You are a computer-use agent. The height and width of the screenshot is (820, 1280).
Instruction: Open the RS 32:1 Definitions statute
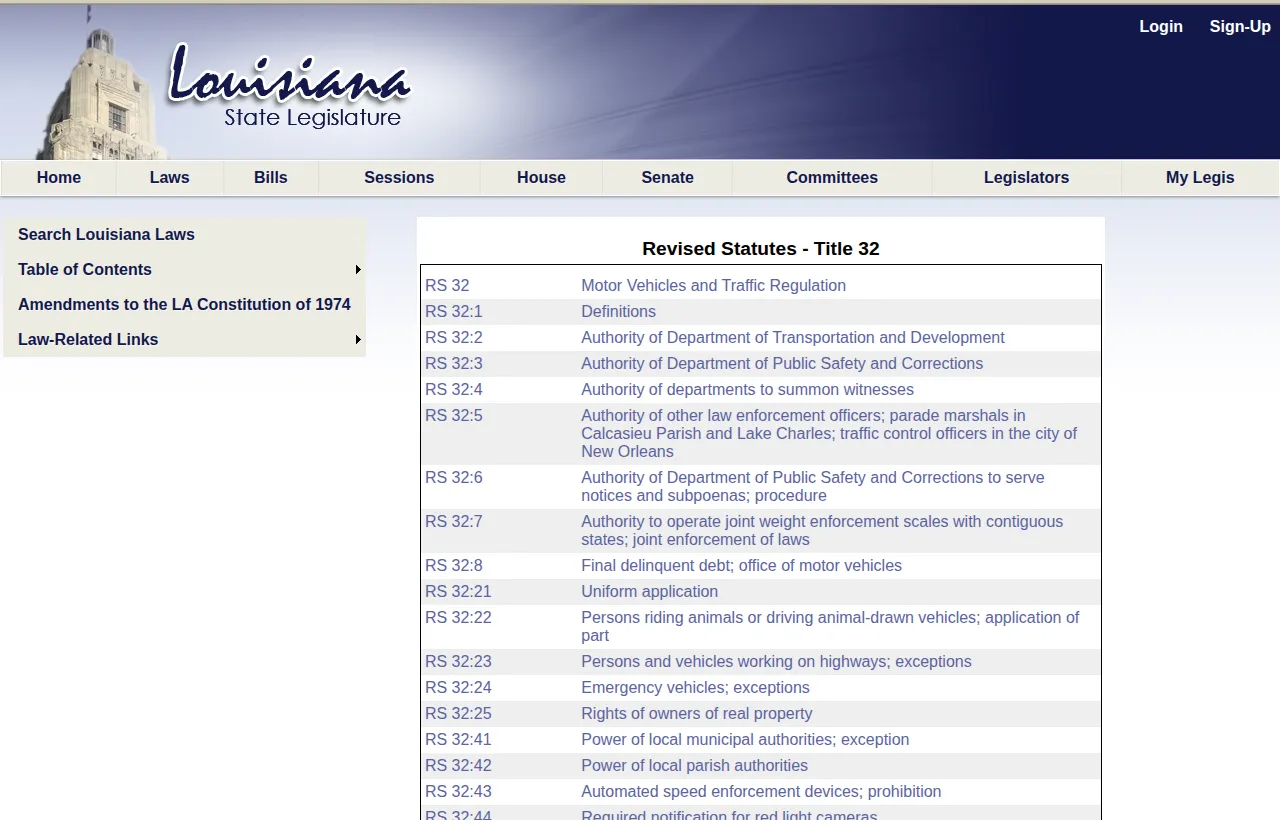coord(618,311)
